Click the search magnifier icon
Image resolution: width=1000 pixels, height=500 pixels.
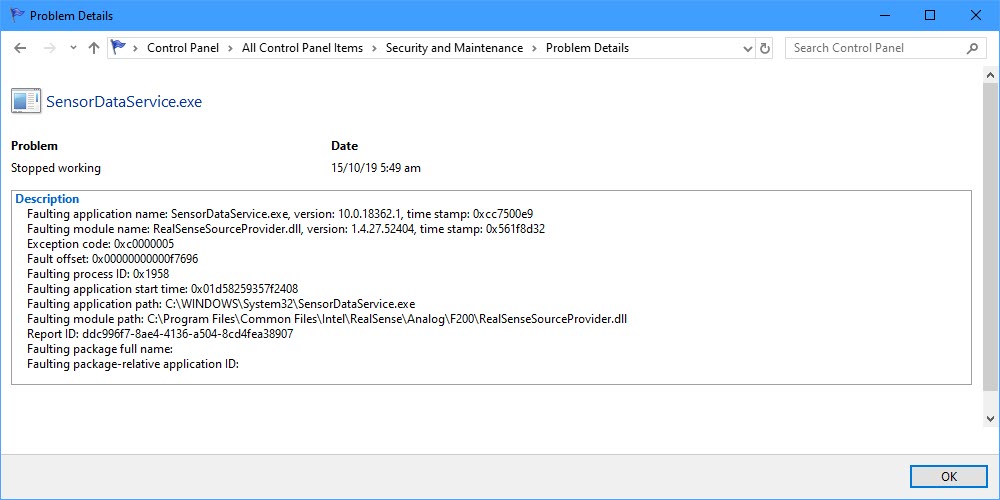pyautogui.click(x=972, y=48)
